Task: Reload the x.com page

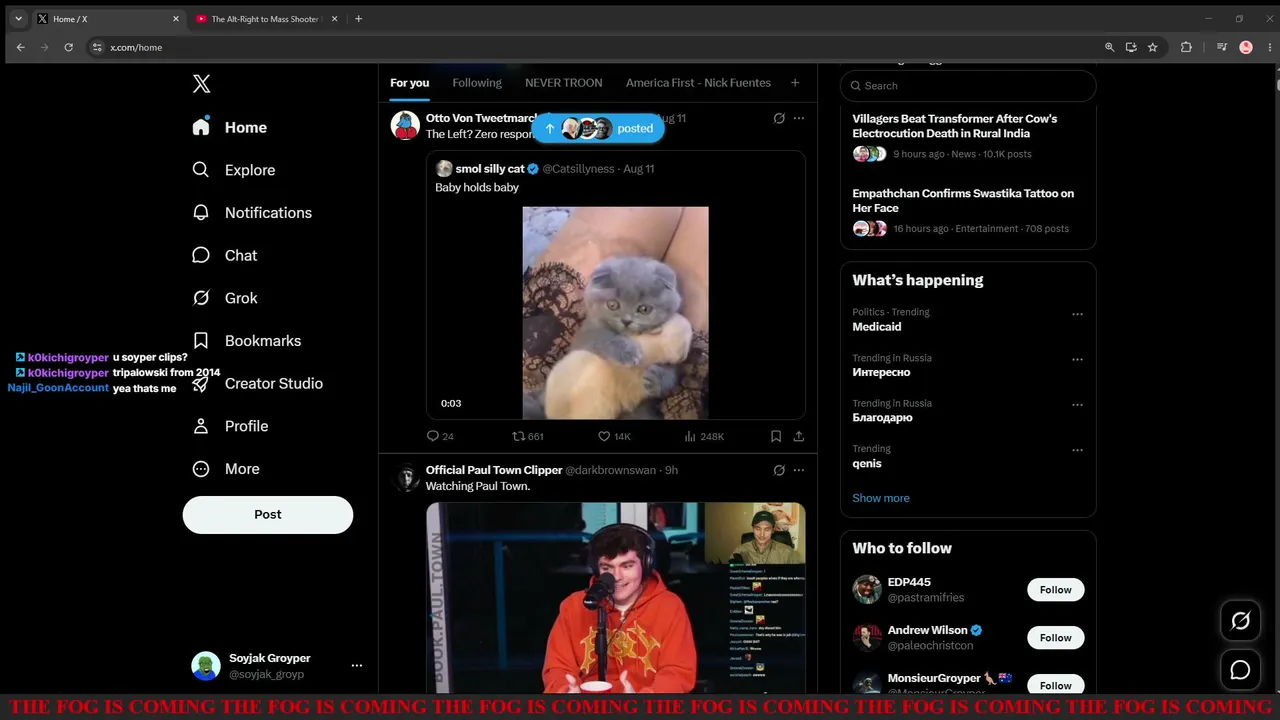Action: pos(68,47)
